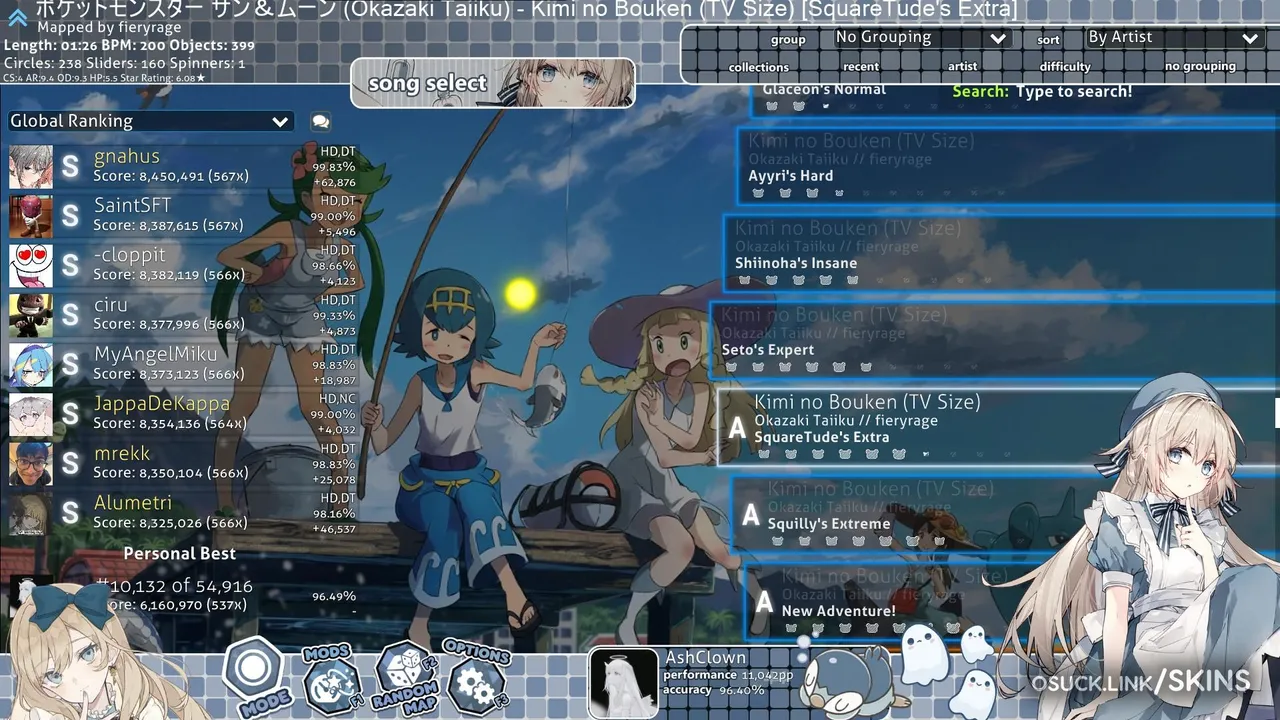The image size is (1280, 720).
Task: Click the S rank badge on mrekk score
Action: tap(70, 463)
